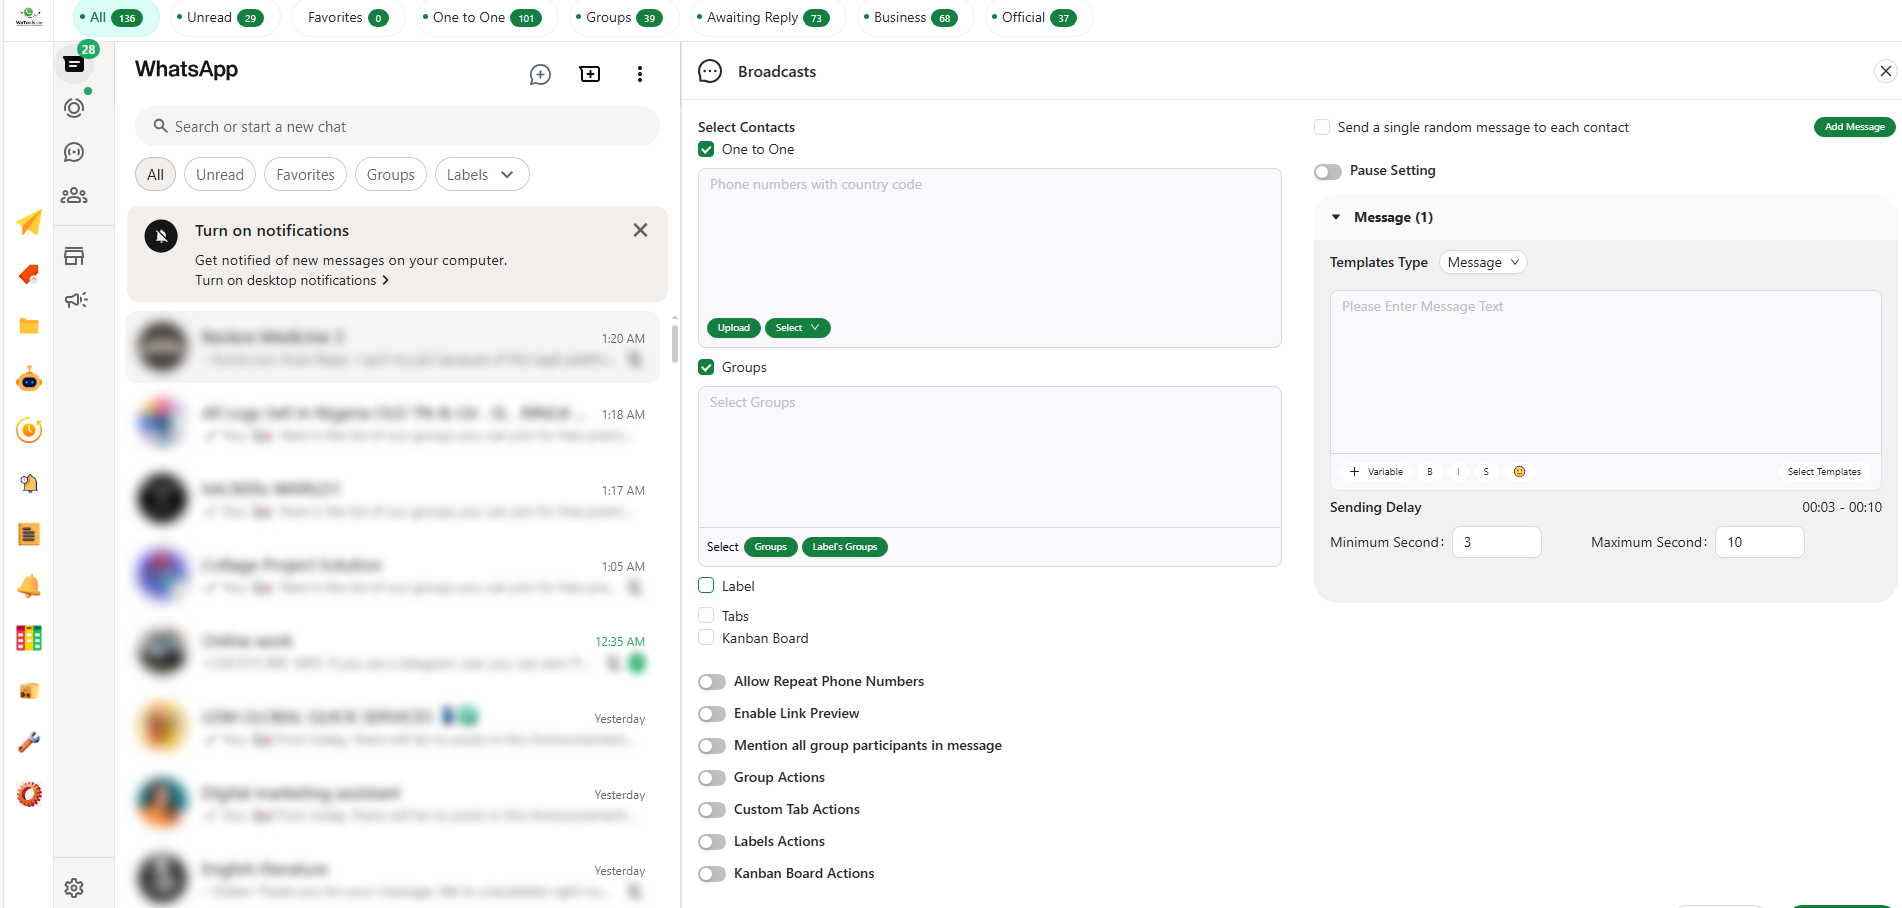The image size is (1902, 908).
Task: Toggle Allow Repeat Phone Numbers switch
Action: coord(712,682)
